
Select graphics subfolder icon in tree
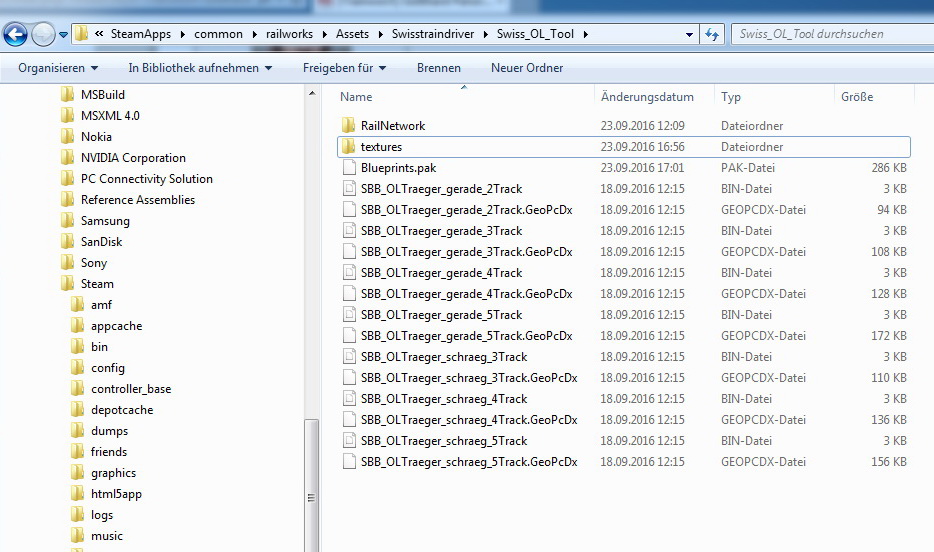click(x=77, y=473)
